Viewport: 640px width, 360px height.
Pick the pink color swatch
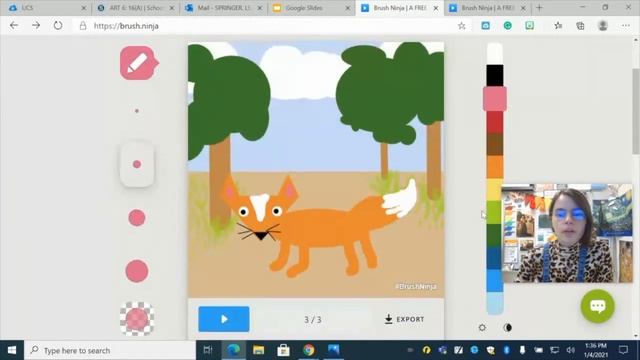pyautogui.click(x=495, y=98)
